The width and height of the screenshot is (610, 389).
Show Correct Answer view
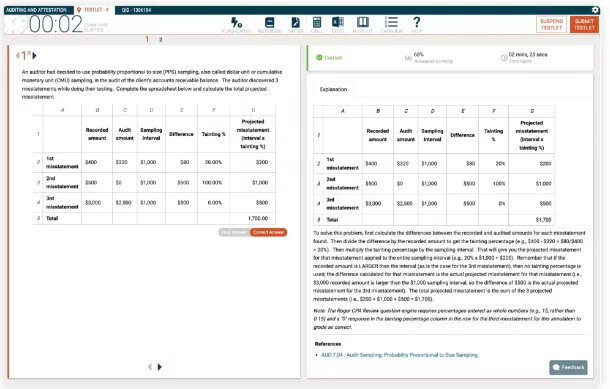(268, 232)
